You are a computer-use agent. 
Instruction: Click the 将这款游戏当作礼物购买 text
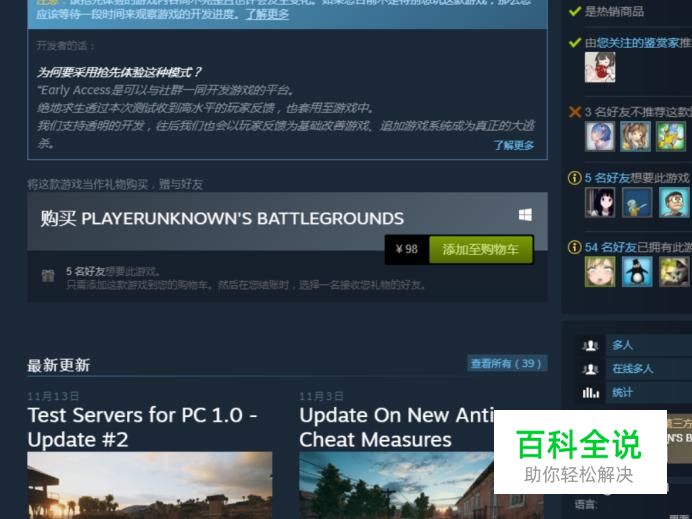[x=115, y=184]
